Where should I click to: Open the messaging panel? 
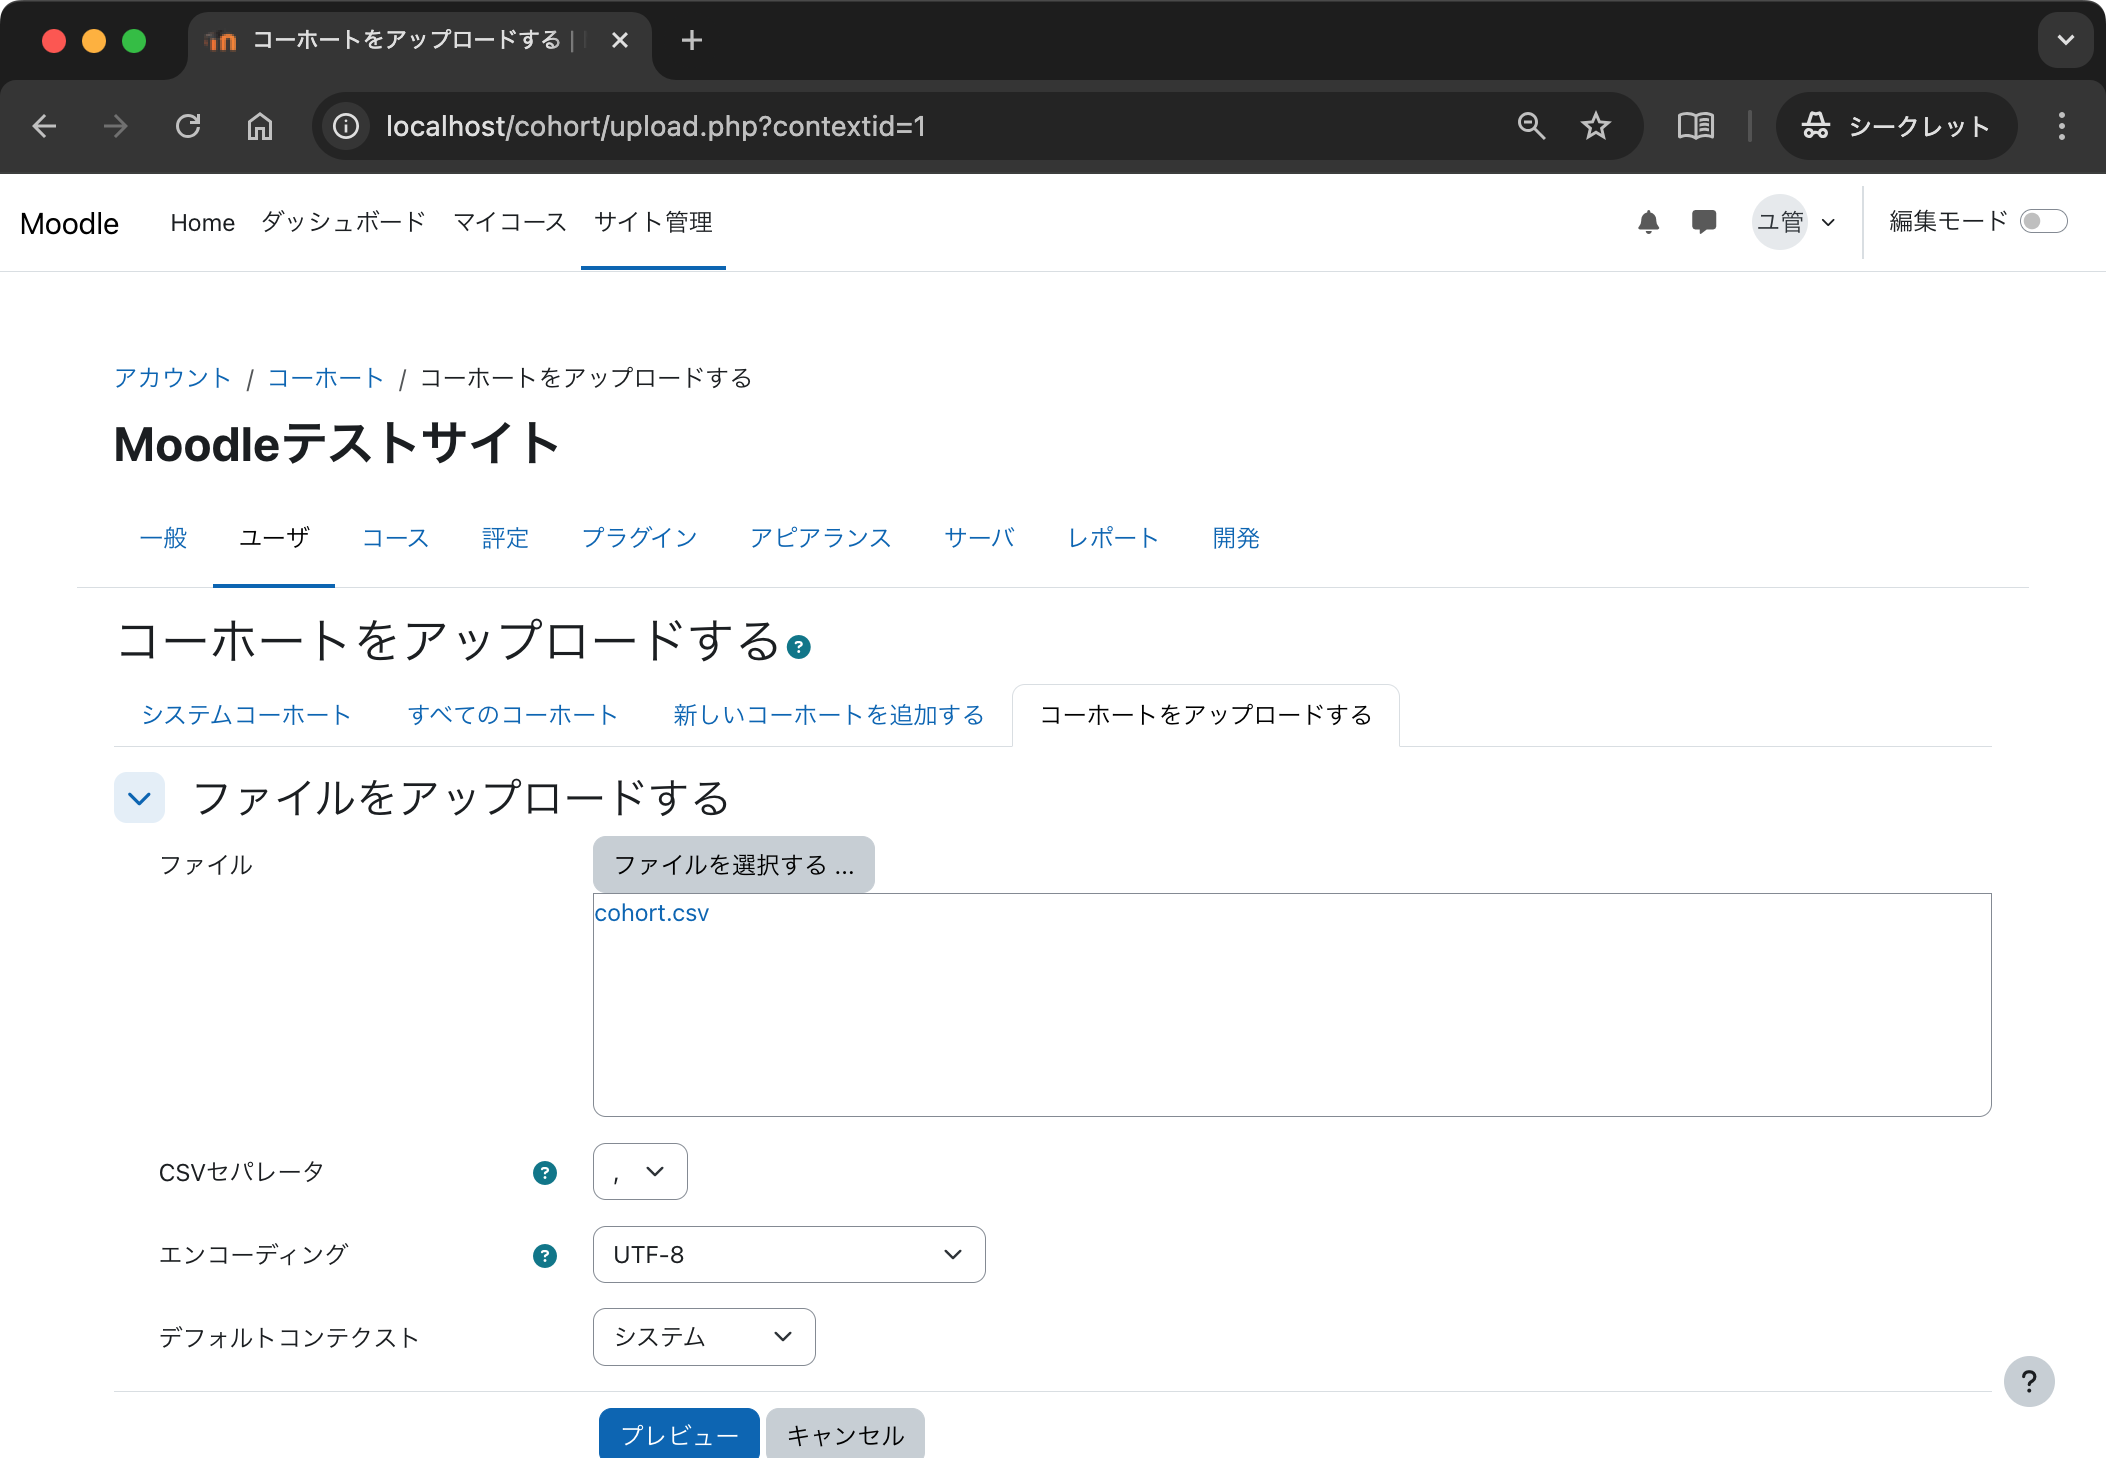pyautogui.click(x=1704, y=221)
